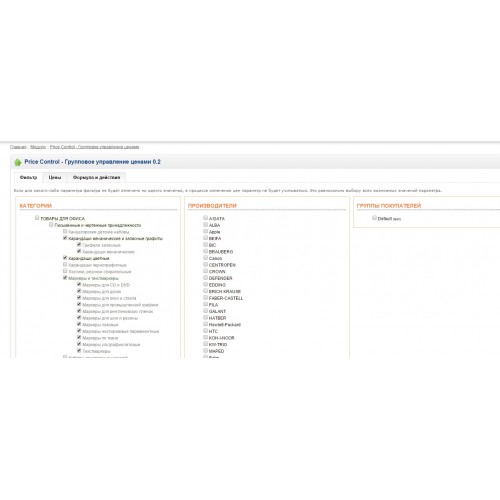Select the ALBA manufacturer checkbox
Image resolution: width=500 pixels, height=500 pixels.
pyautogui.click(x=206, y=225)
